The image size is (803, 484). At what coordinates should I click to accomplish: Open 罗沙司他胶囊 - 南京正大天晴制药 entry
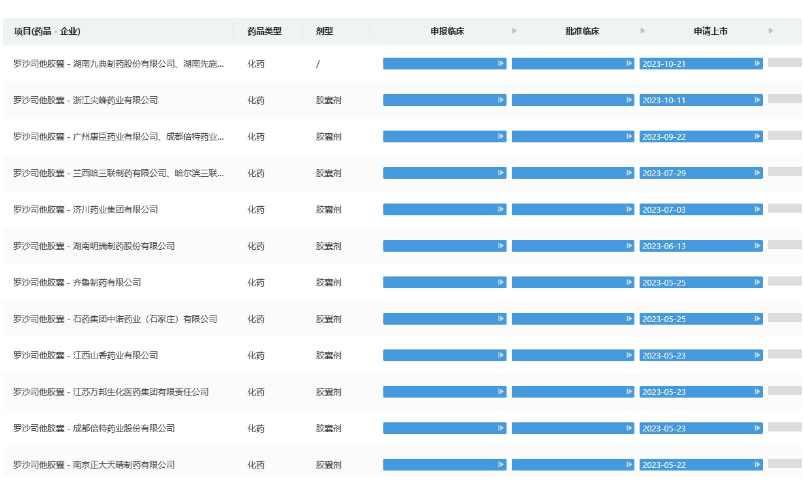[94, 465]
